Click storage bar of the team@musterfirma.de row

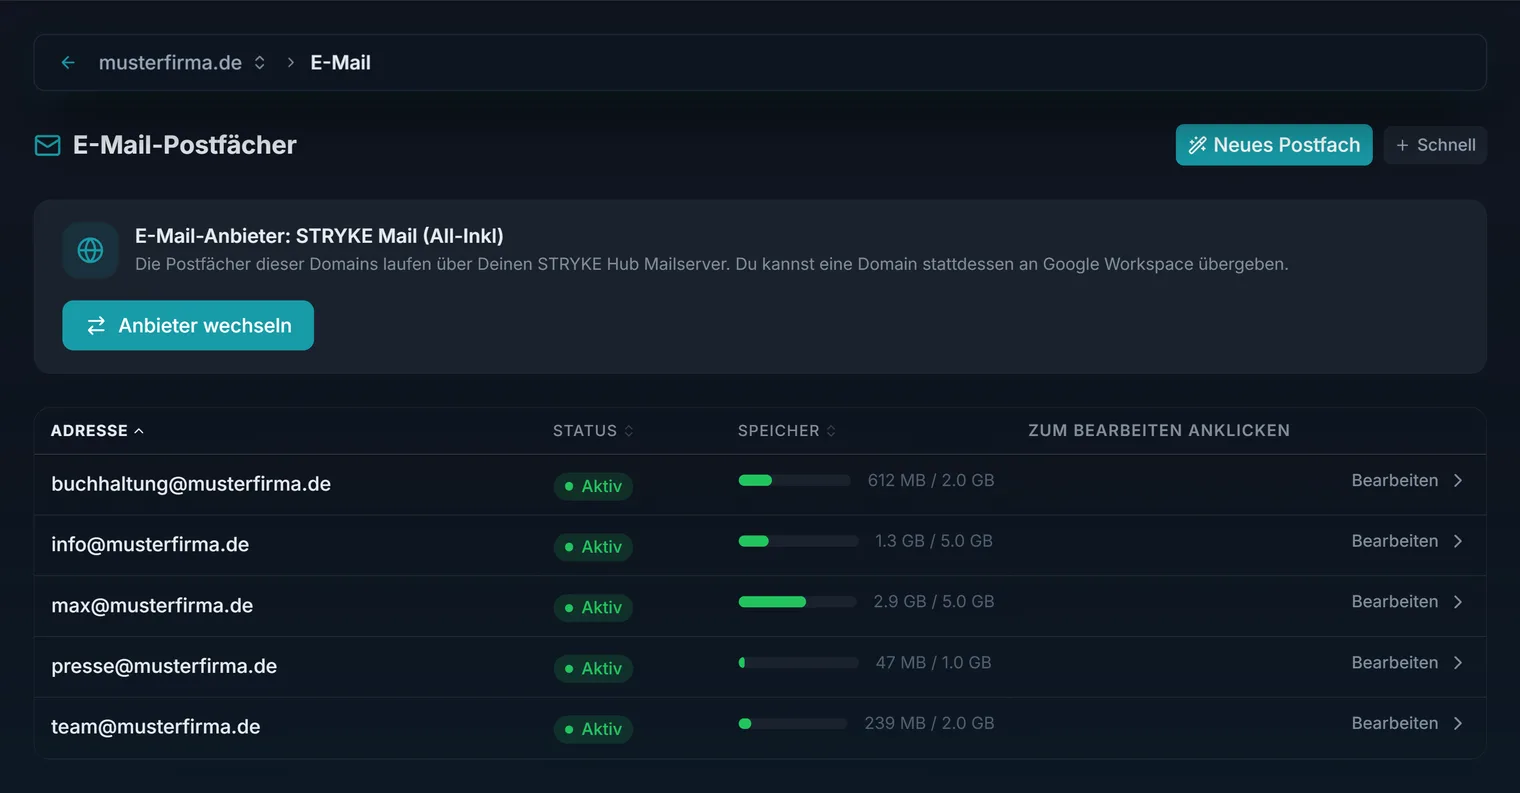pyautogui.click(x=793, y=724)
